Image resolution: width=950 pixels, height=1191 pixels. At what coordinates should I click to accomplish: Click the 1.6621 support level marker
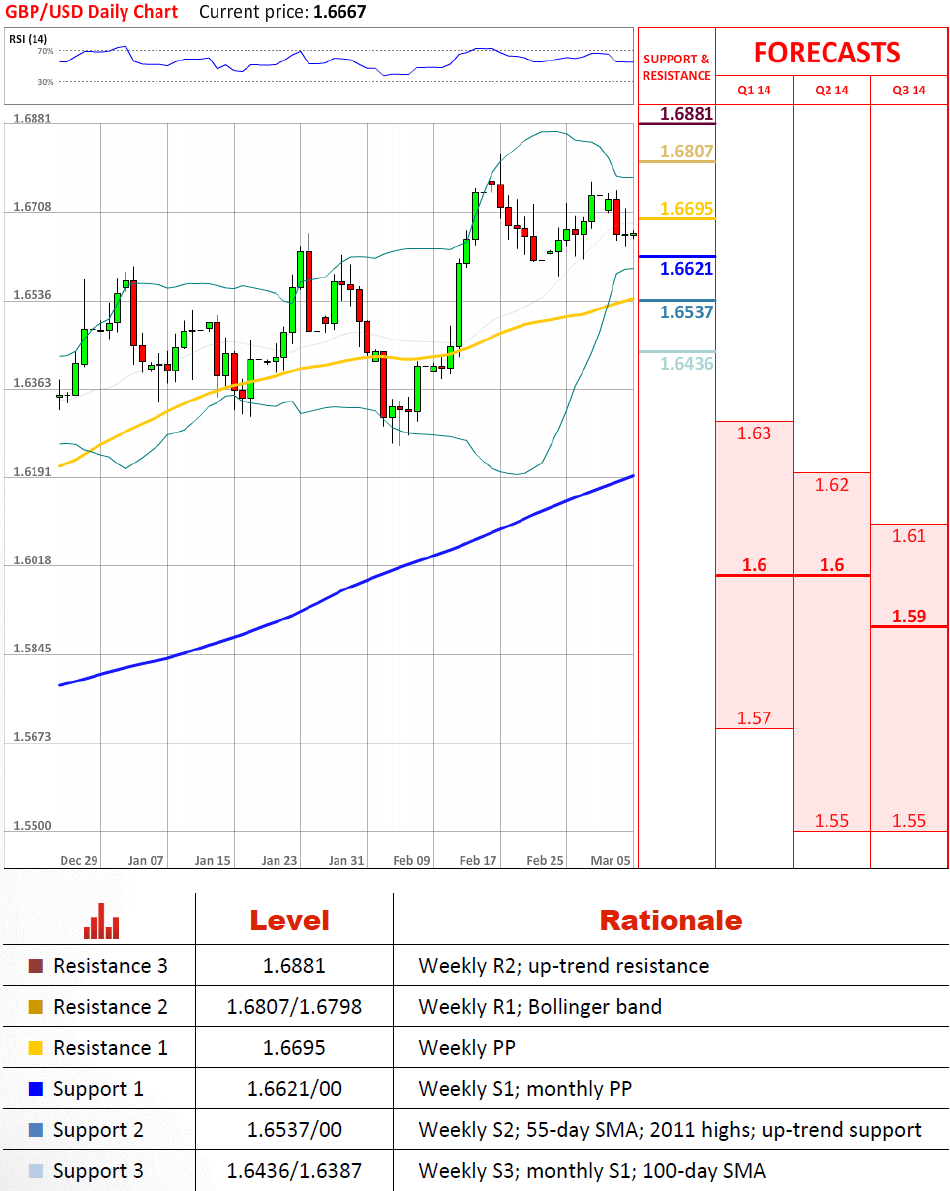[686, 269]
